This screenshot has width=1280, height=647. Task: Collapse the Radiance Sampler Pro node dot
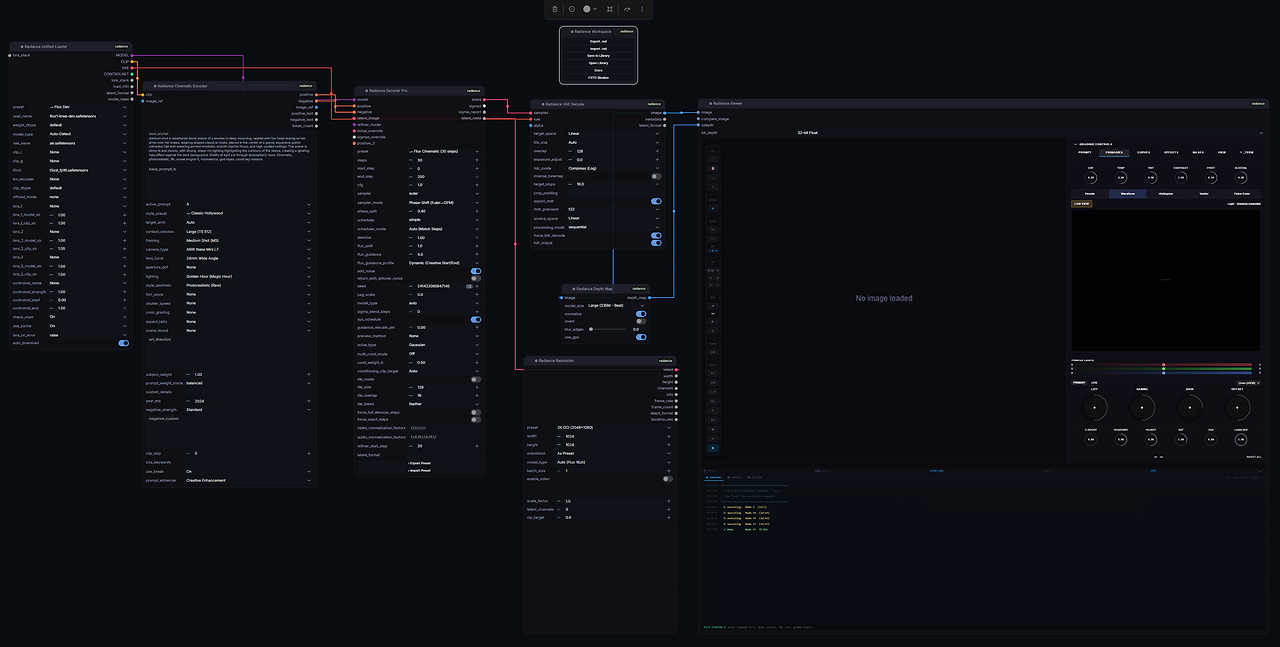[367, 90]
